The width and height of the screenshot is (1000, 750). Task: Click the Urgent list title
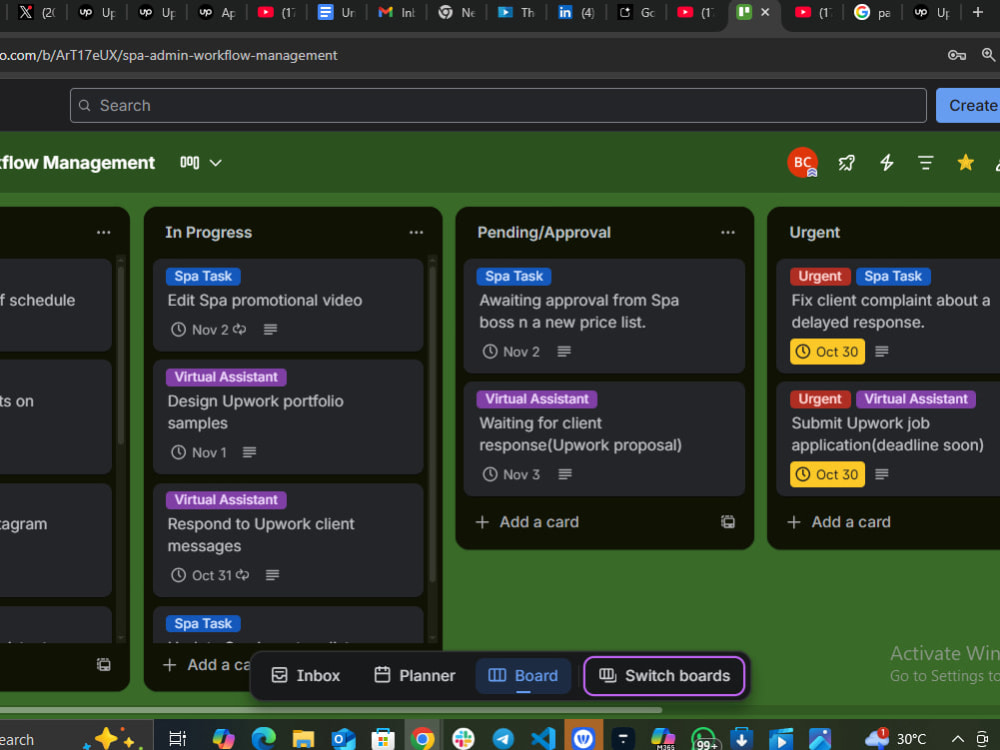coord(814,233)
